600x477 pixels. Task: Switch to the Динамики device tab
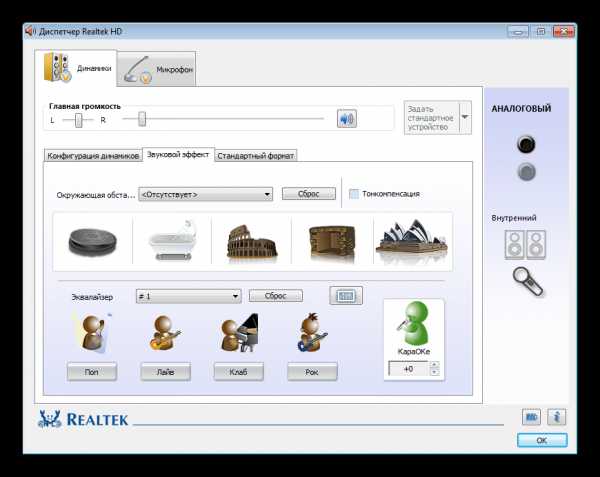point(76,68)
